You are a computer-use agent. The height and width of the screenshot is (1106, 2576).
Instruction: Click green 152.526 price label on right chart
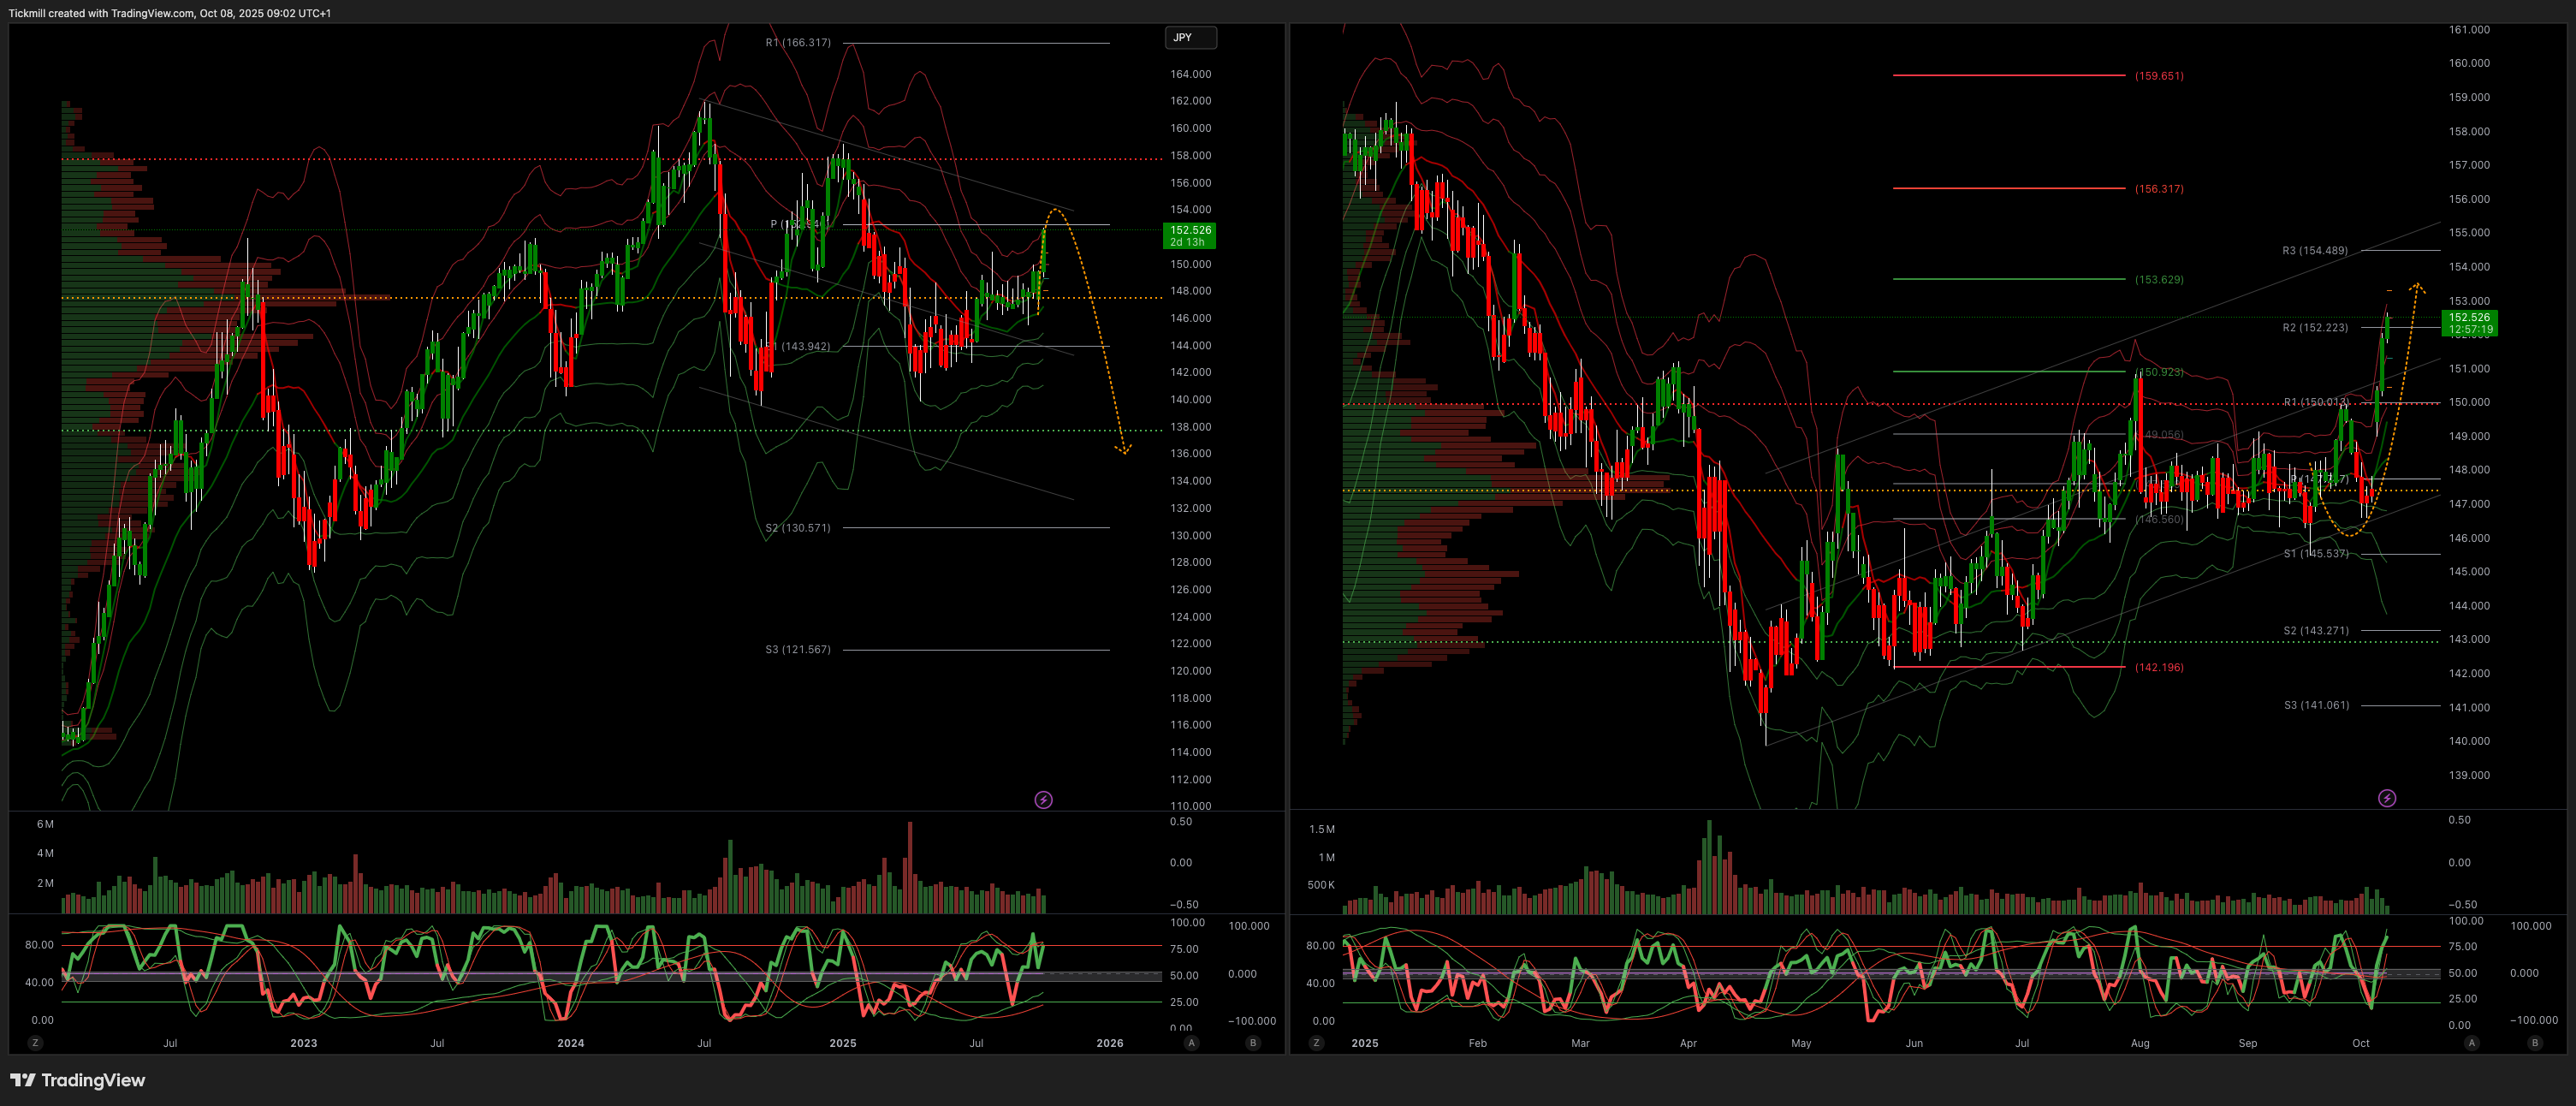[2469, 323]
